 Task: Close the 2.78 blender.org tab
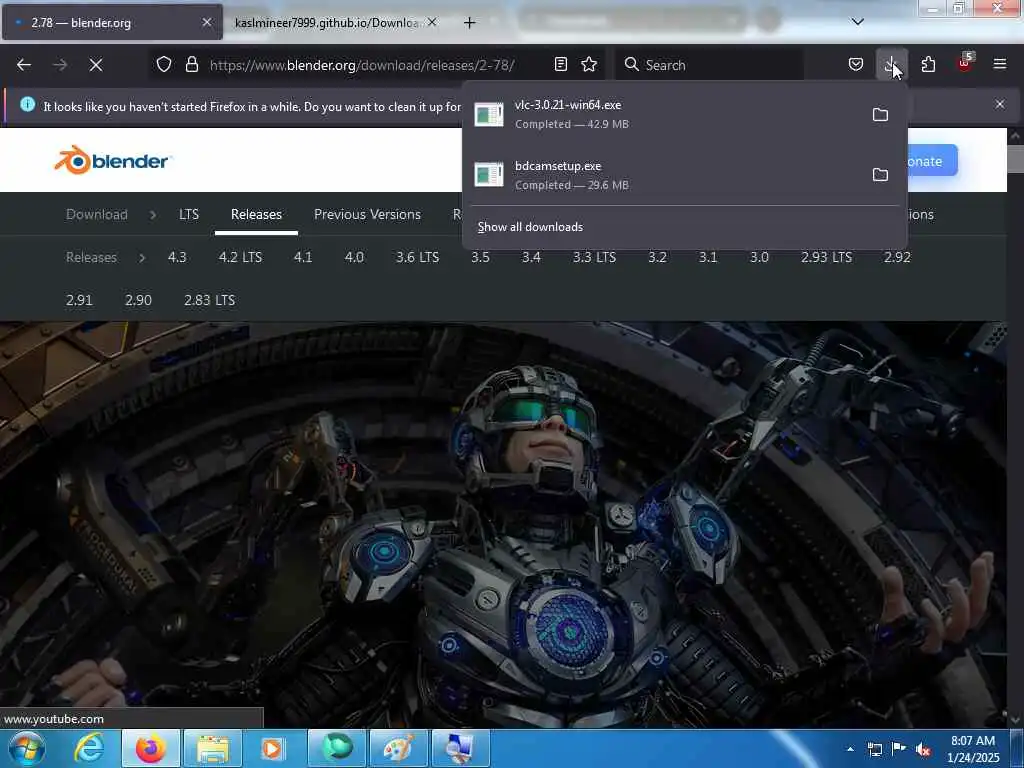(x=206, y=22)
